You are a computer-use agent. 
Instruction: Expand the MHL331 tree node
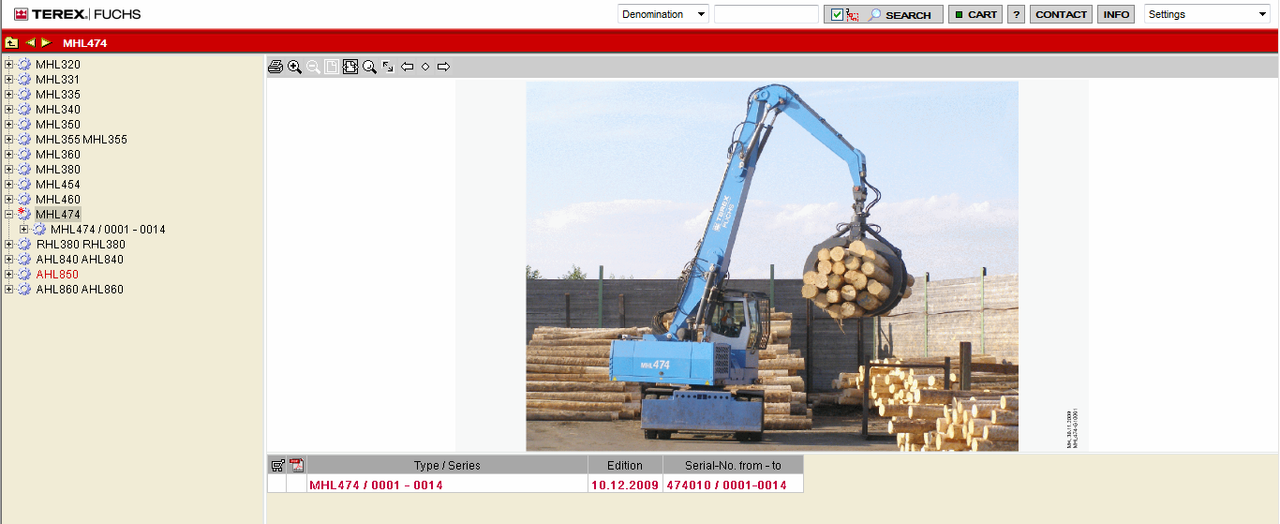[9, 79]
